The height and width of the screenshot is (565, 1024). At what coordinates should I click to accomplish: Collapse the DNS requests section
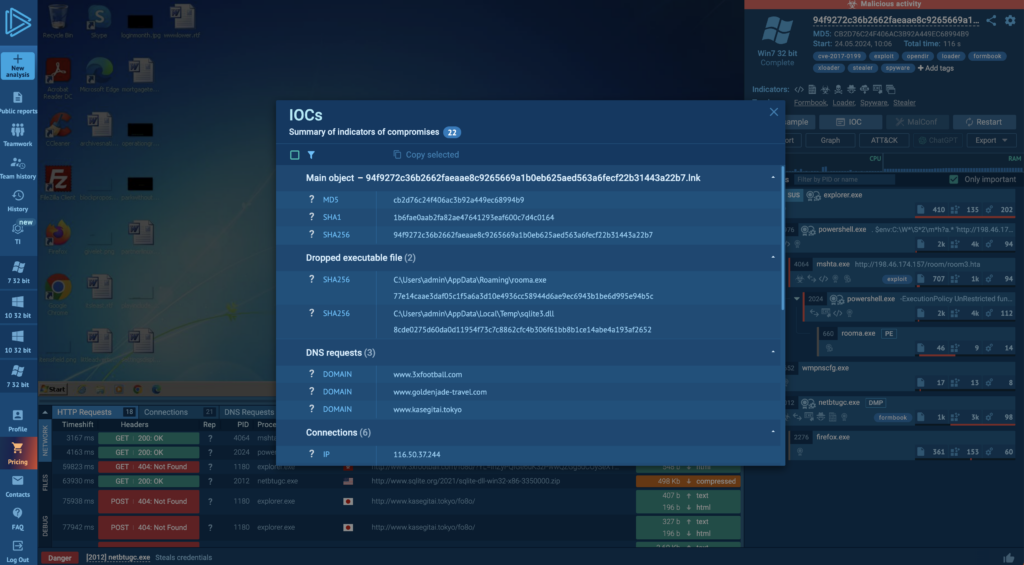[773, 353]
